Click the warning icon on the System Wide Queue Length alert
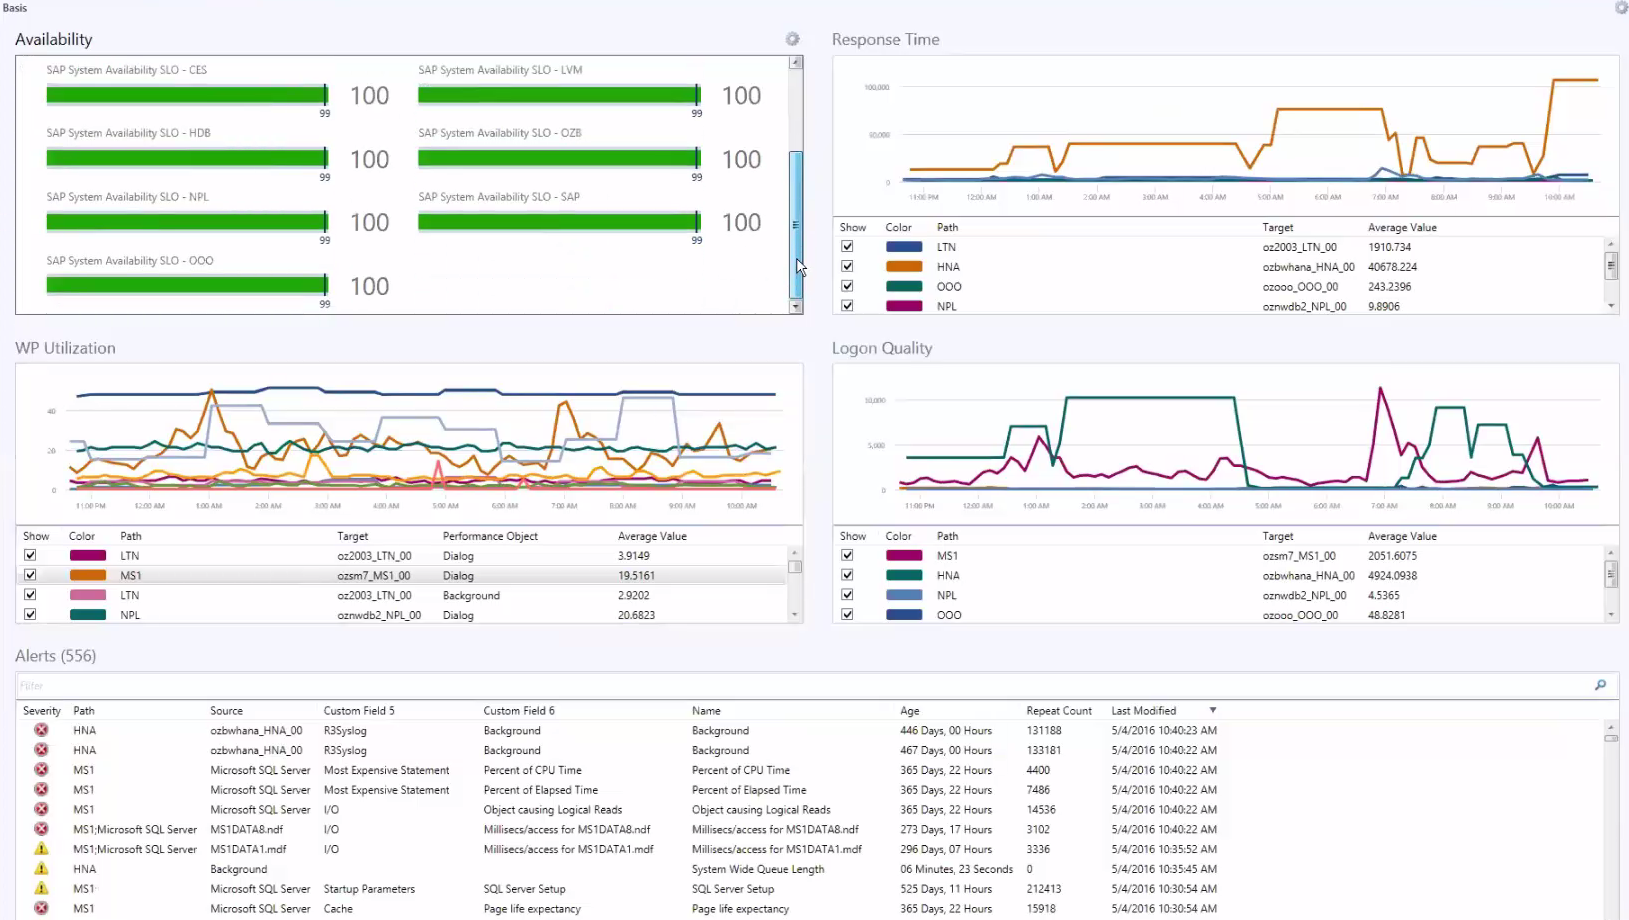Image resolution: width=1629 pixels, height=920 pixels. [41, 869]
